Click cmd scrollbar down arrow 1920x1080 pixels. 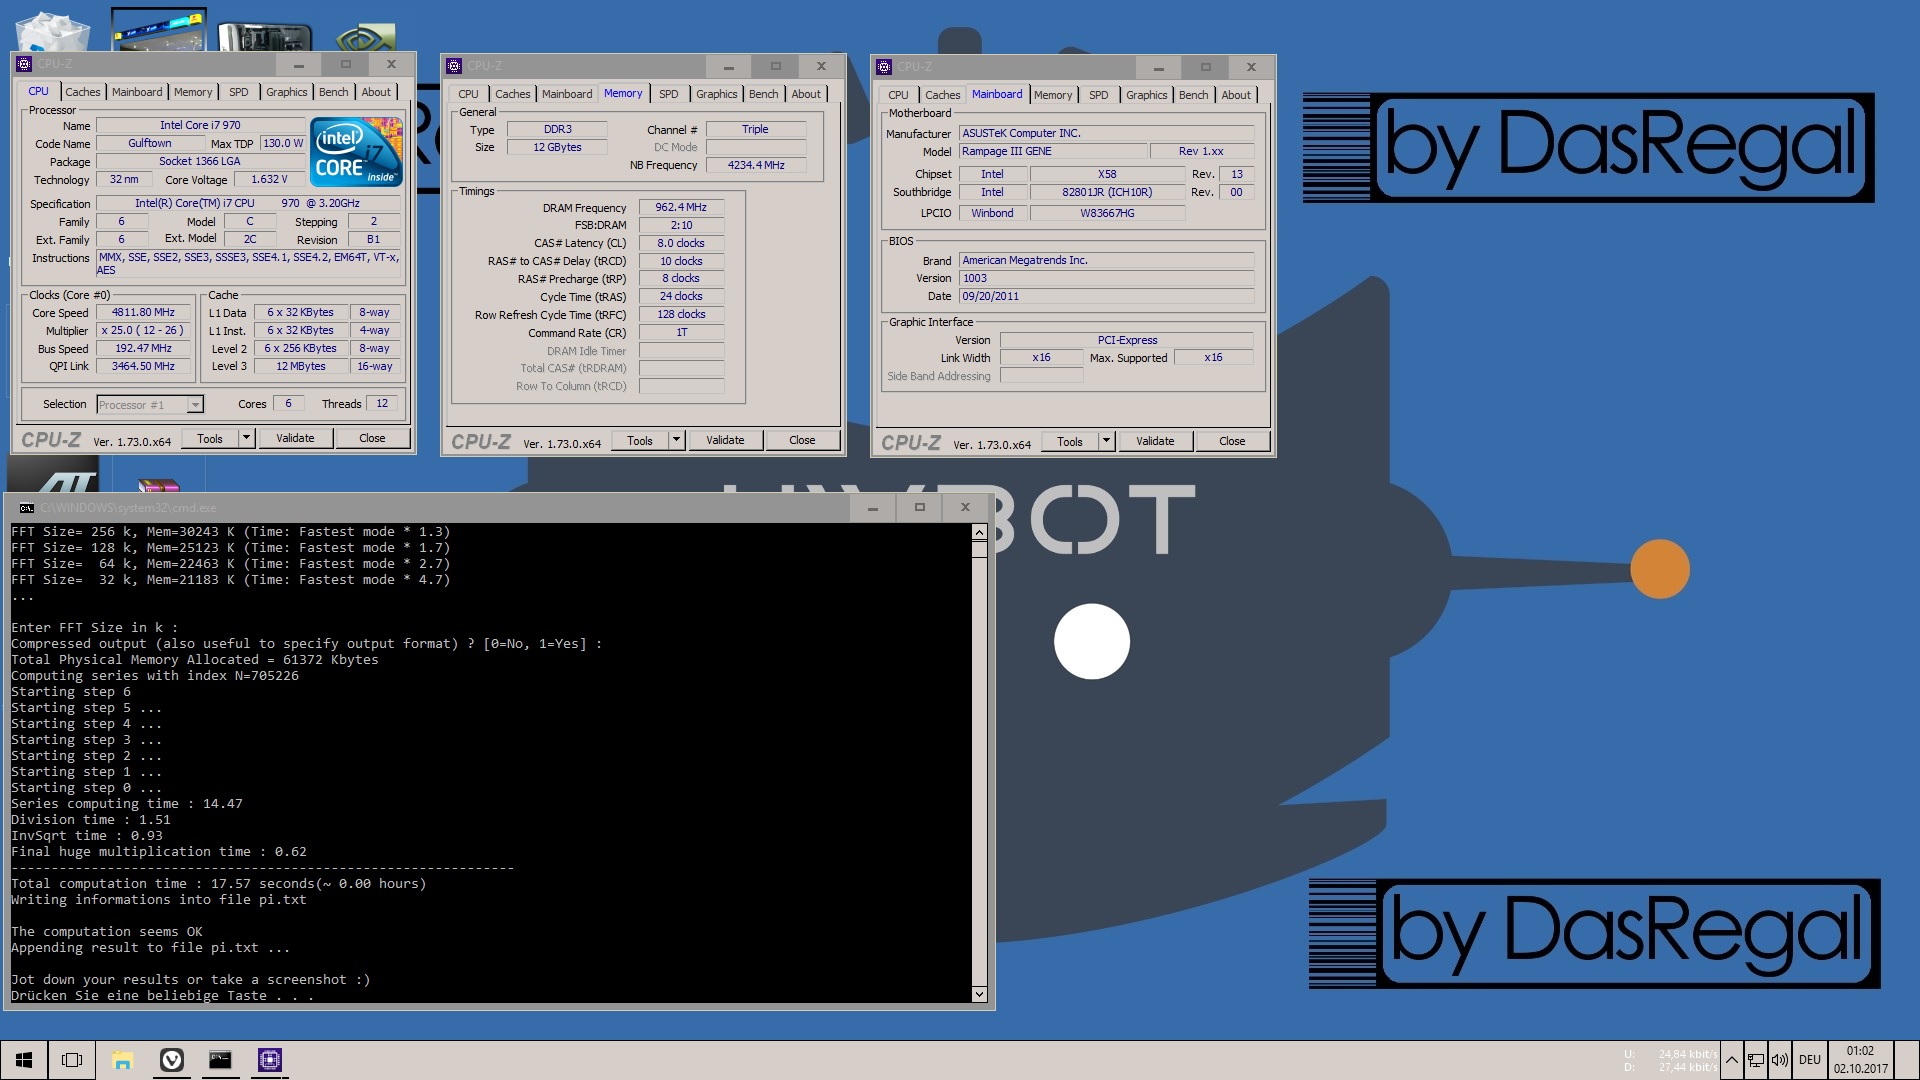[979, 994]
